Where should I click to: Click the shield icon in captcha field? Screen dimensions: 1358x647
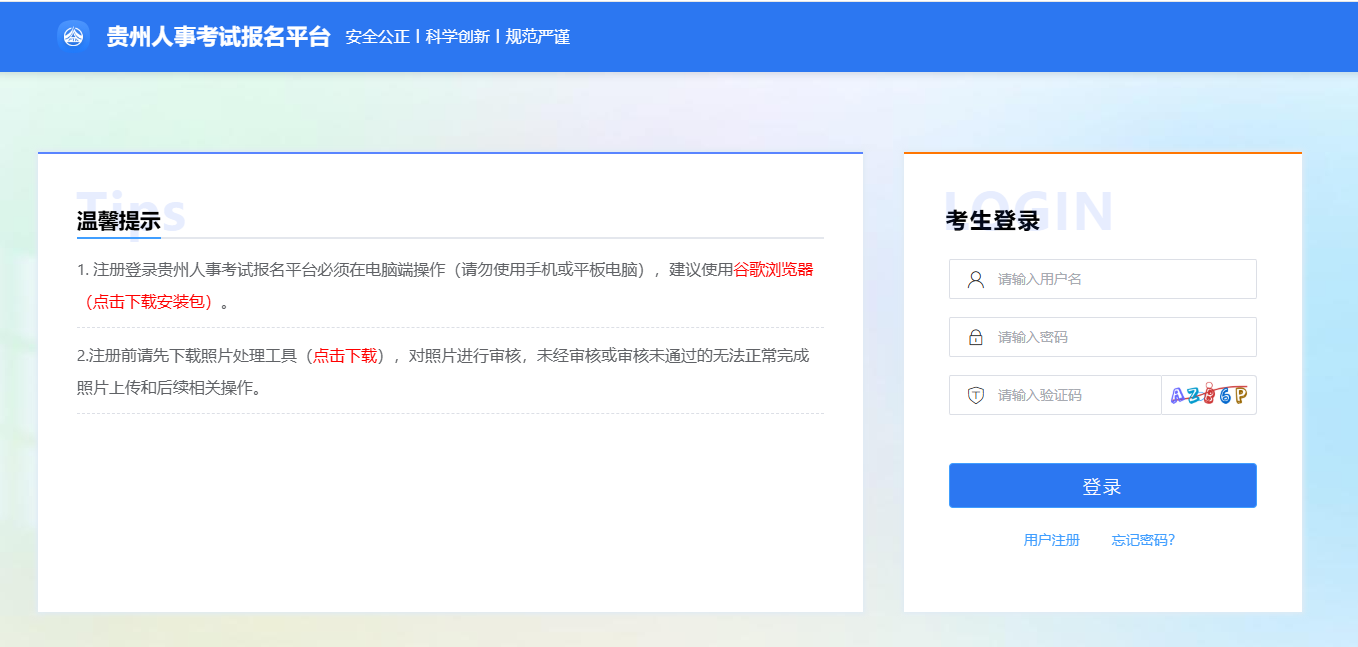(x=976, y=395)
